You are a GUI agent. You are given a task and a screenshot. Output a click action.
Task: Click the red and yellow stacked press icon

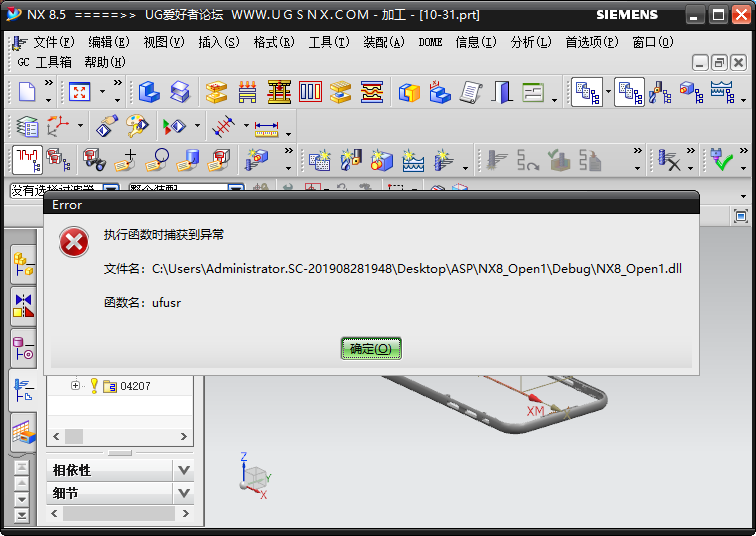(279, 92)
